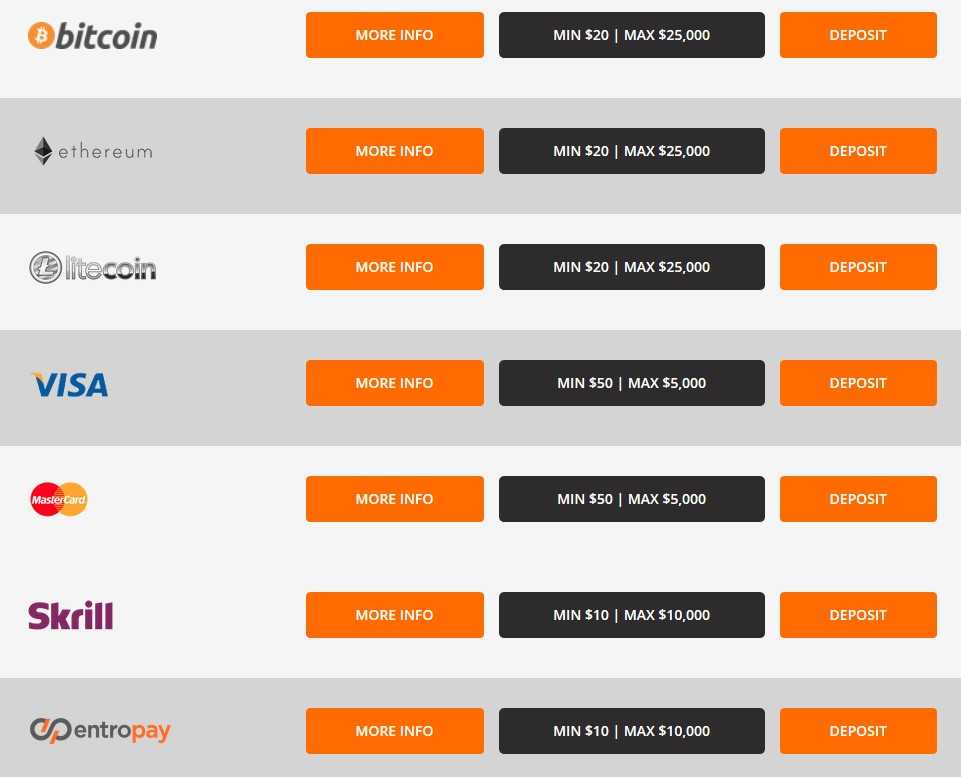Deposit using Entropay
Screen dimensions: 961x777
[x=858, y=731]
